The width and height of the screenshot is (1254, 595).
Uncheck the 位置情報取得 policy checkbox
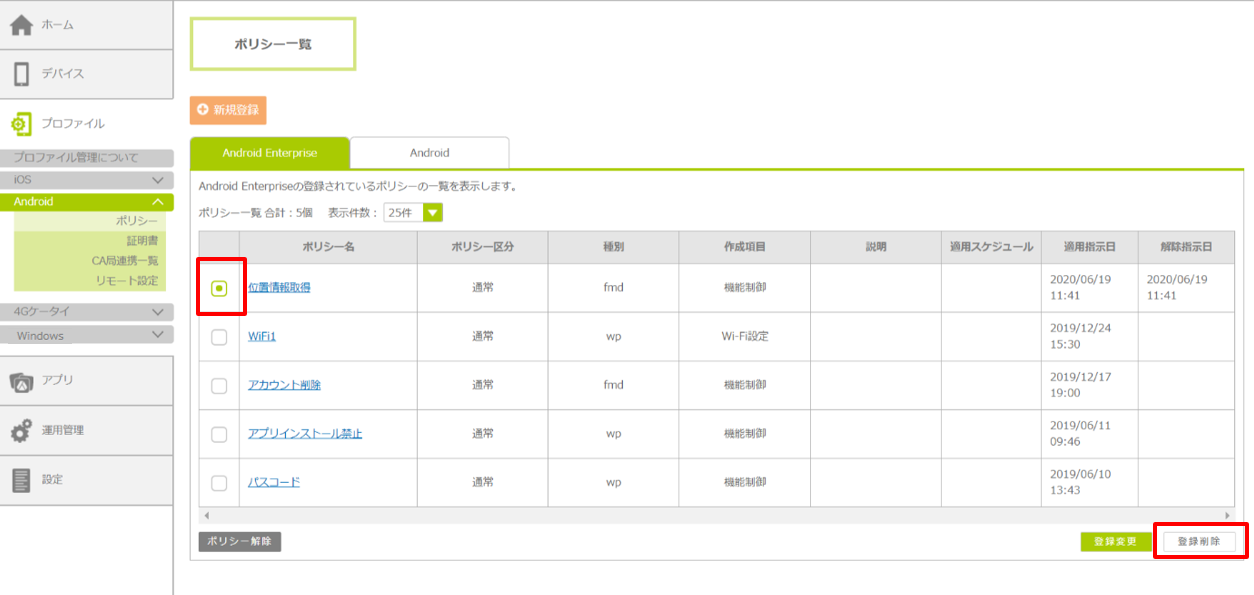click(x=219, y=288)
